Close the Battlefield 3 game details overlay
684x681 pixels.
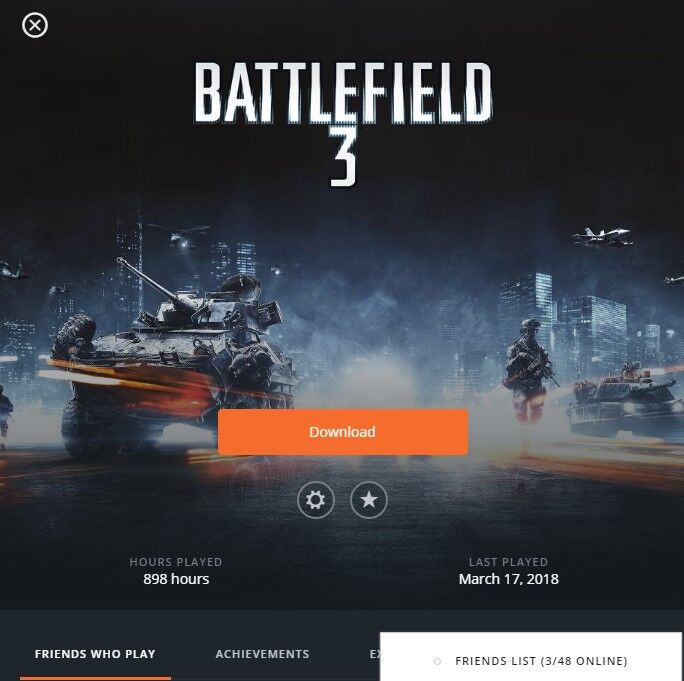(x=35, y=25)
